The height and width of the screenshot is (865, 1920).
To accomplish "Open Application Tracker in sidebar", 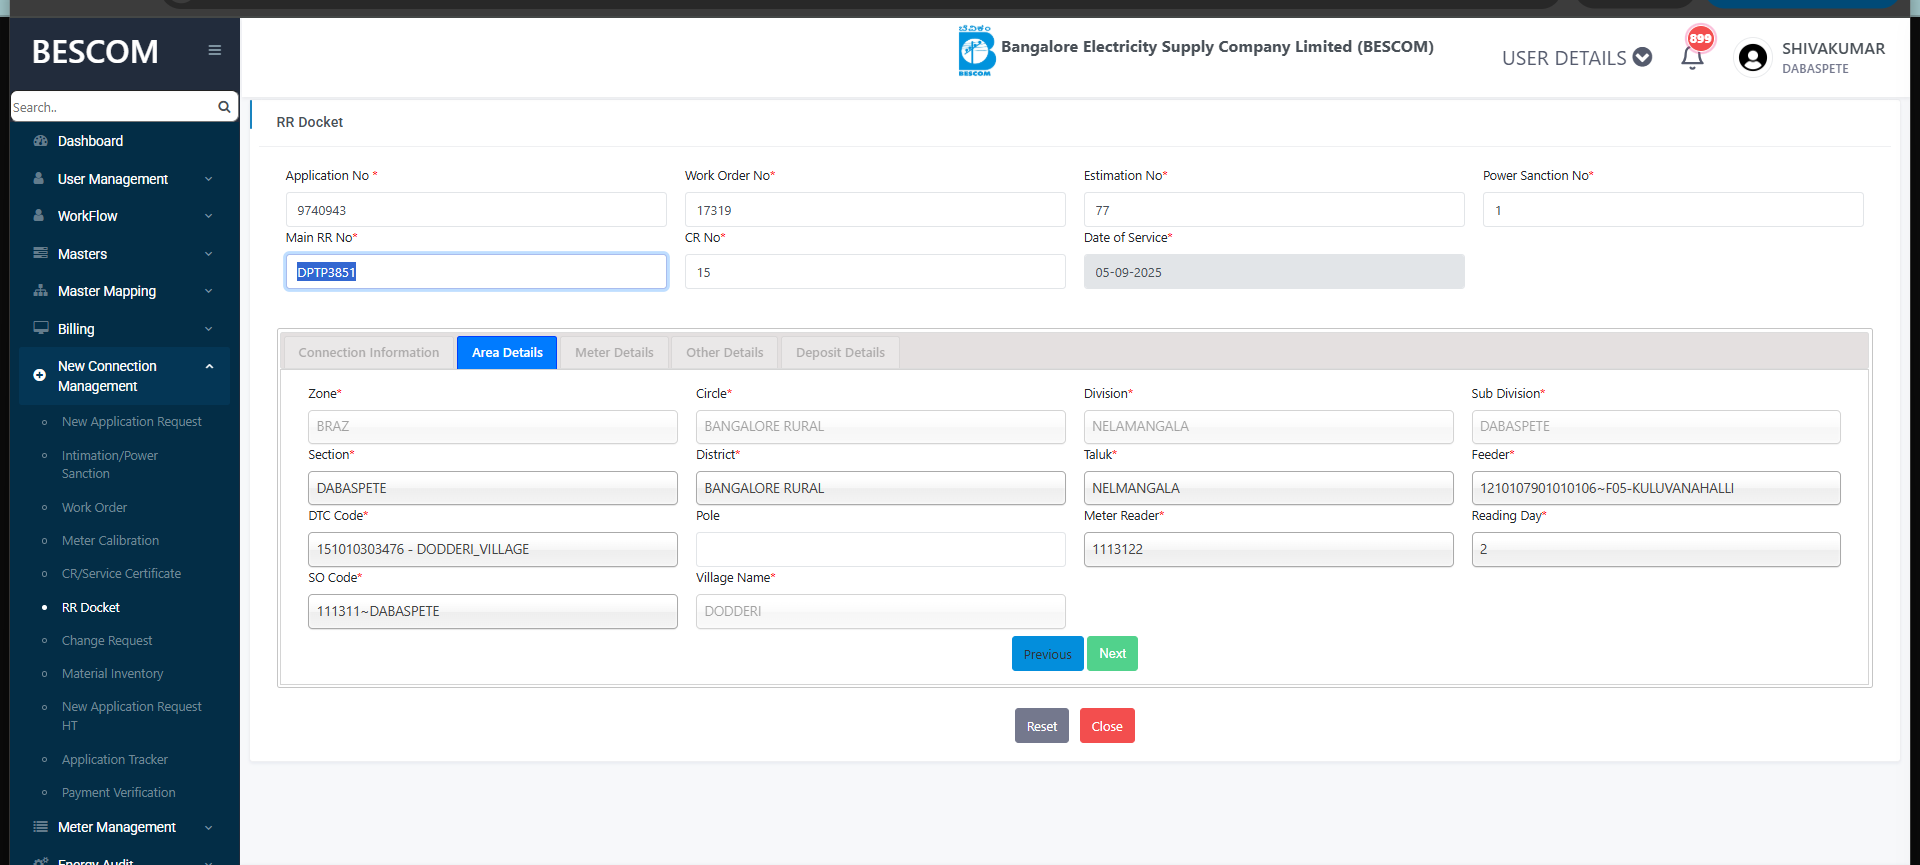I will tap(115, 760).
